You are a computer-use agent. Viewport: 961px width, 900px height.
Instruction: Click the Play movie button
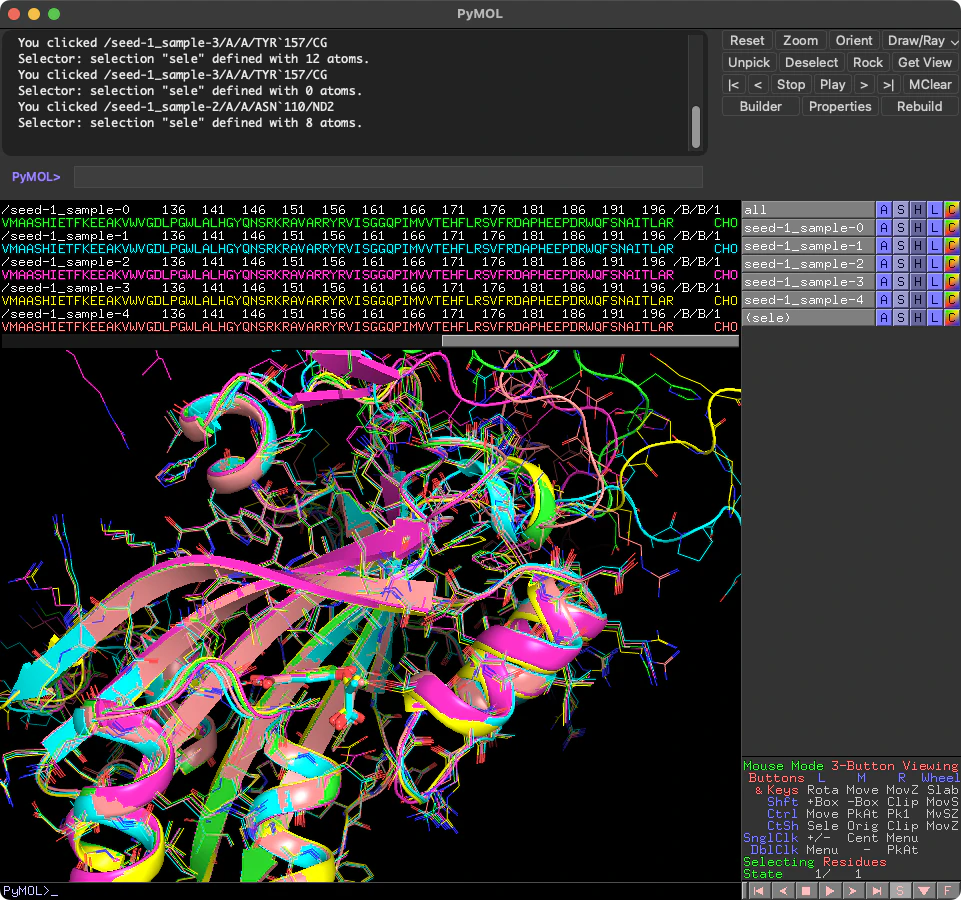[832, 85]
